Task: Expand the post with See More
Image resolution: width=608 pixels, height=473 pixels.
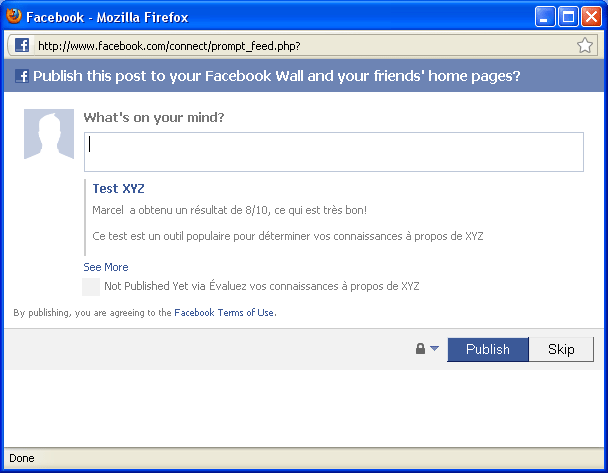Action: (x=106, y=267)
